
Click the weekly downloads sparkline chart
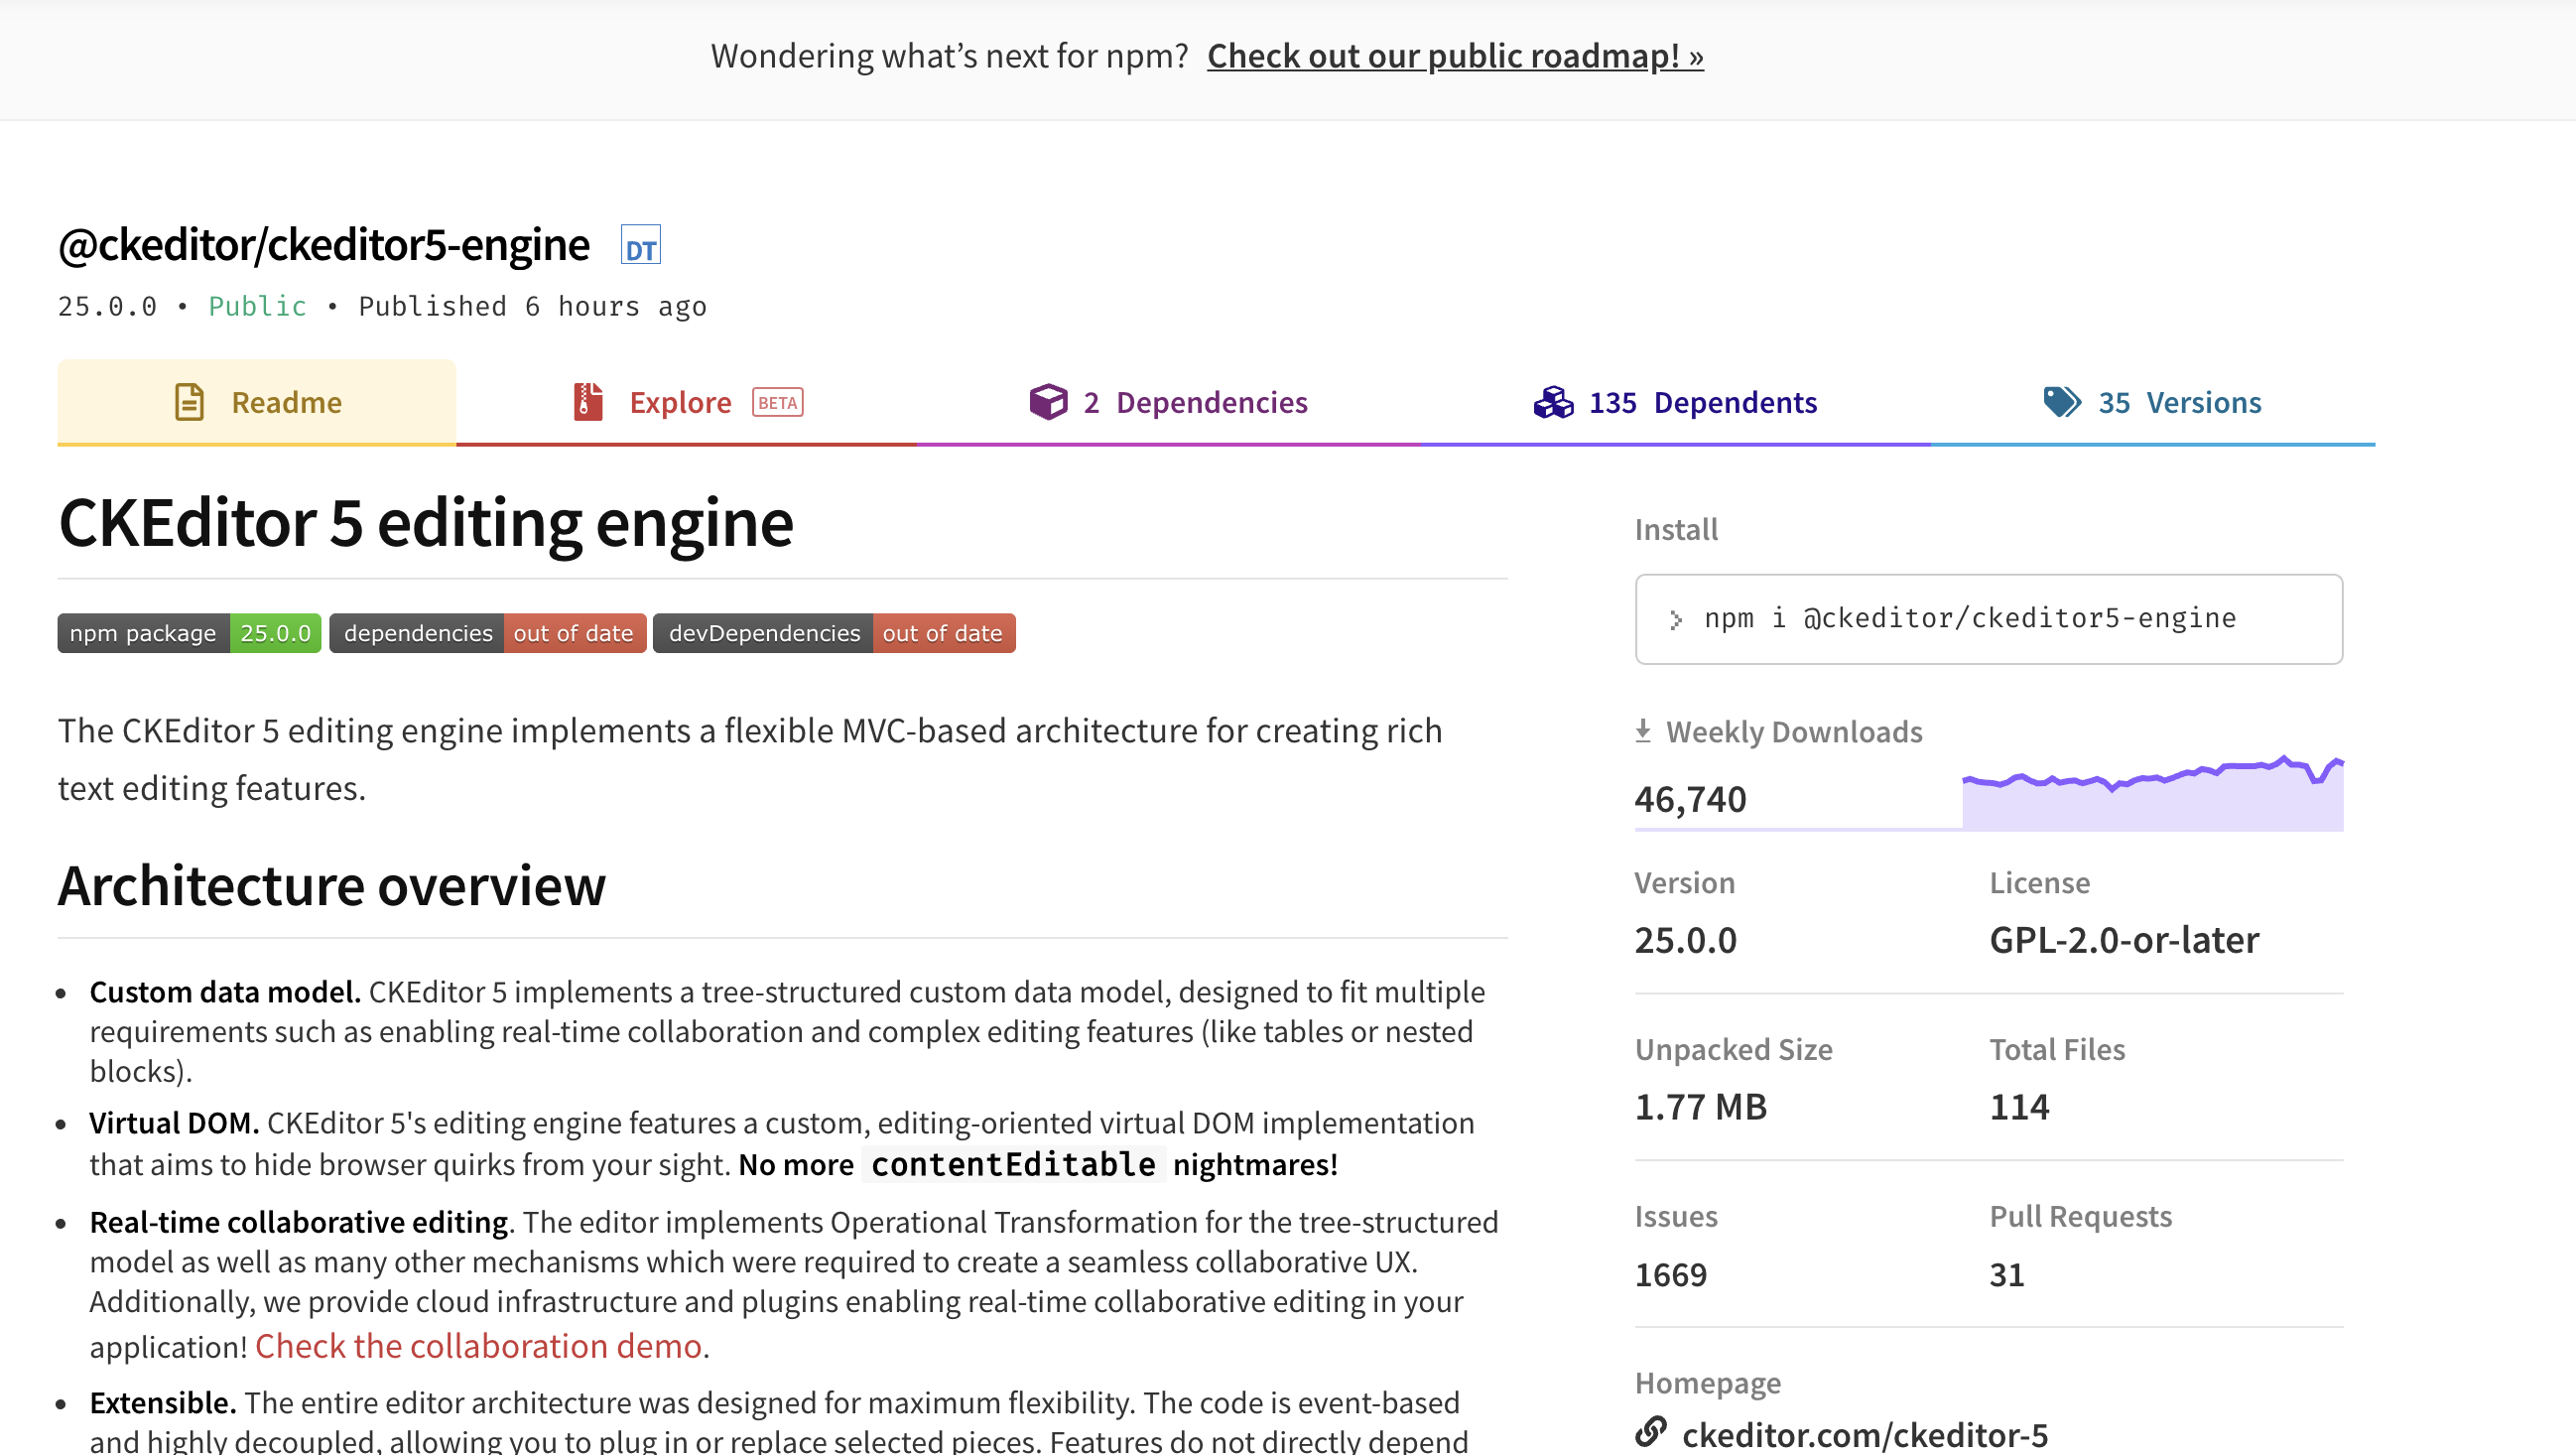point(2152,792)
